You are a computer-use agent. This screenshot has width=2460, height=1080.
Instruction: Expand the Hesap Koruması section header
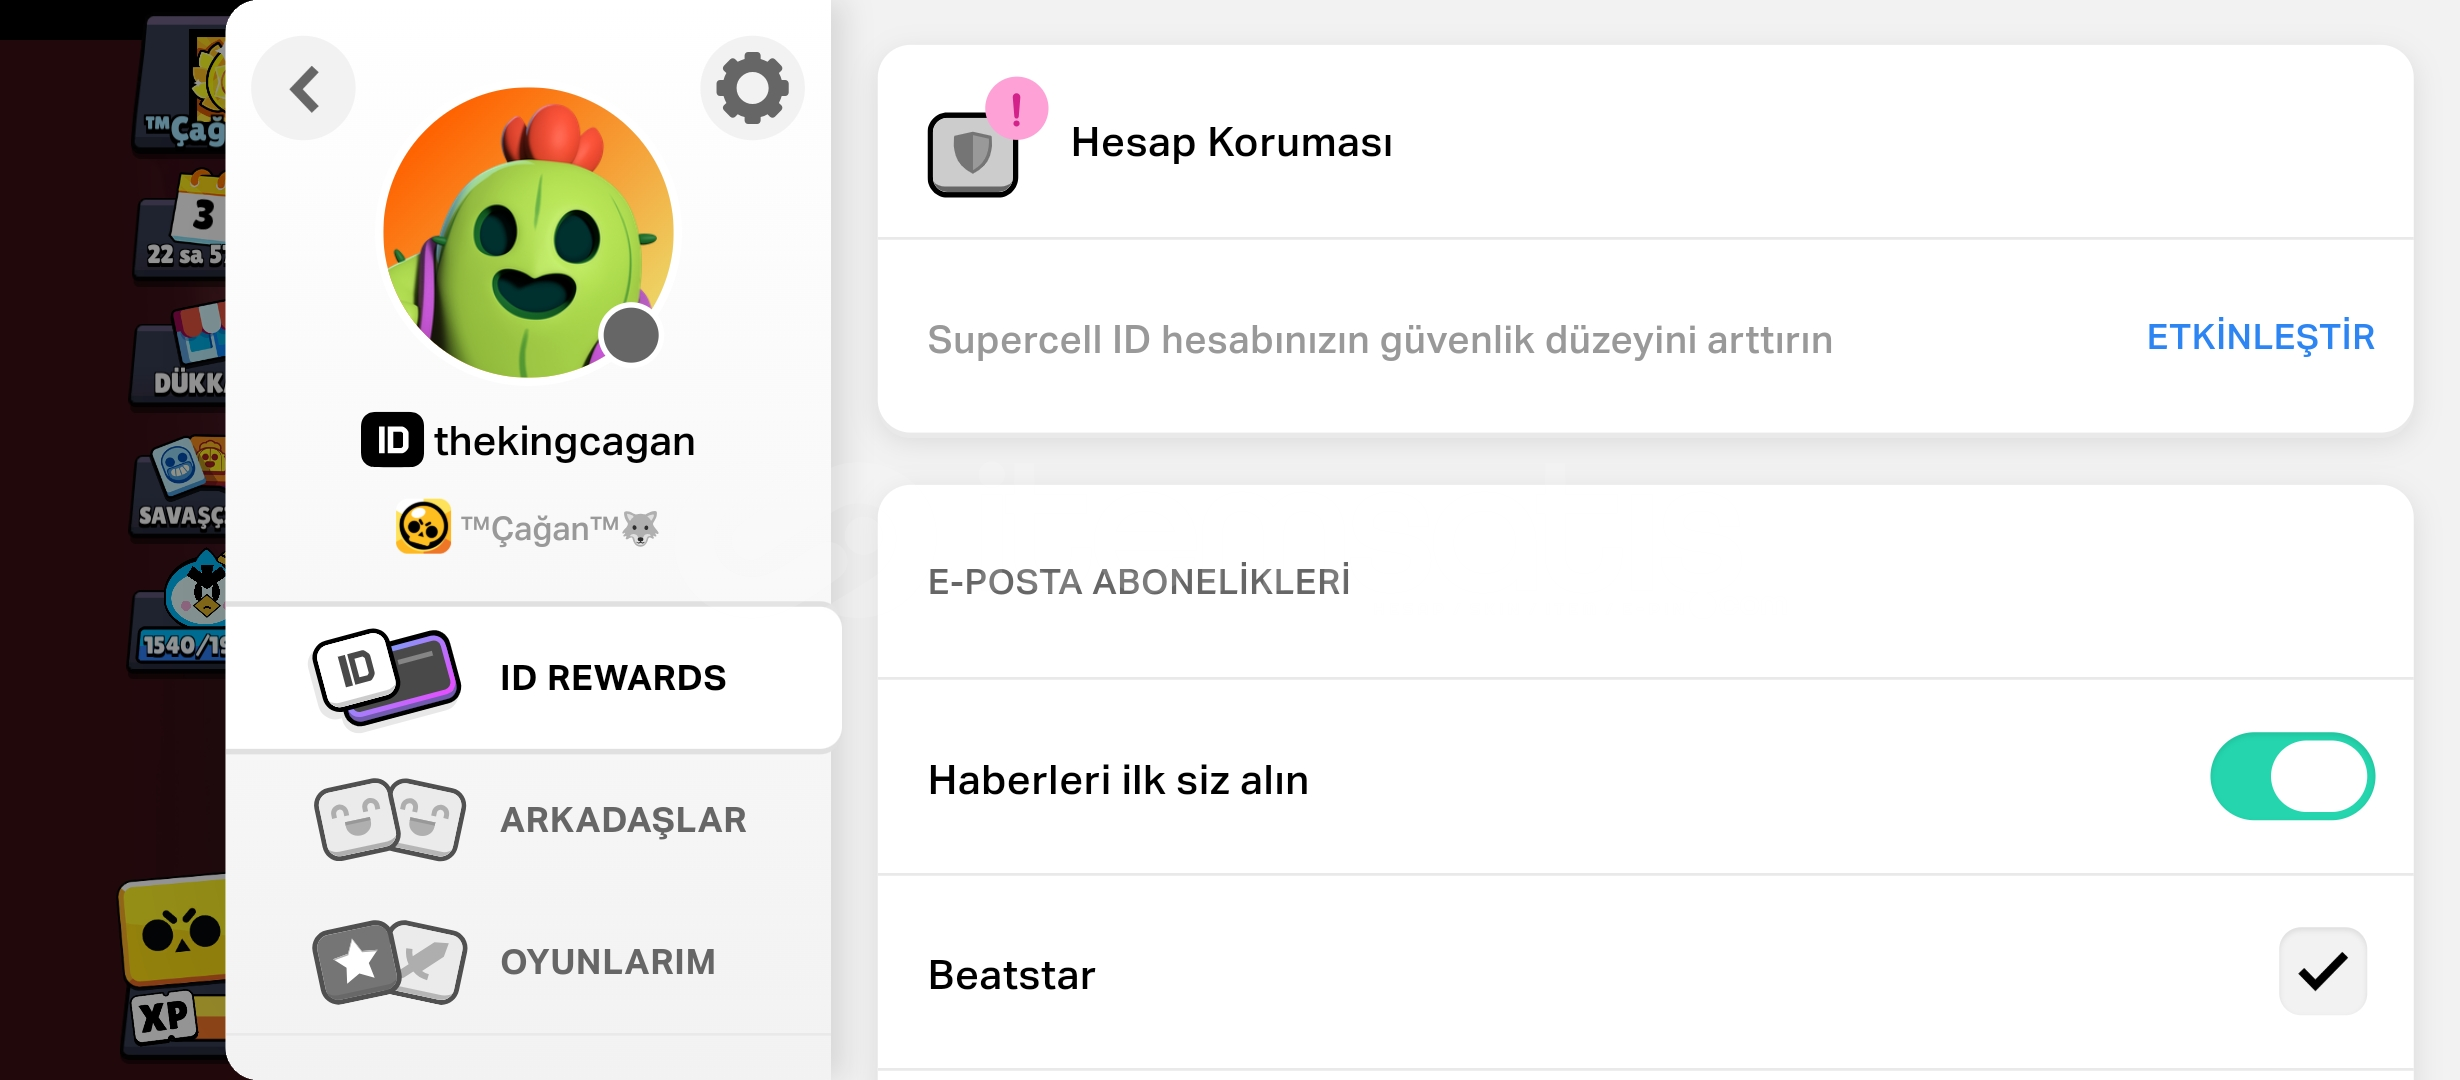[1645, 142]
